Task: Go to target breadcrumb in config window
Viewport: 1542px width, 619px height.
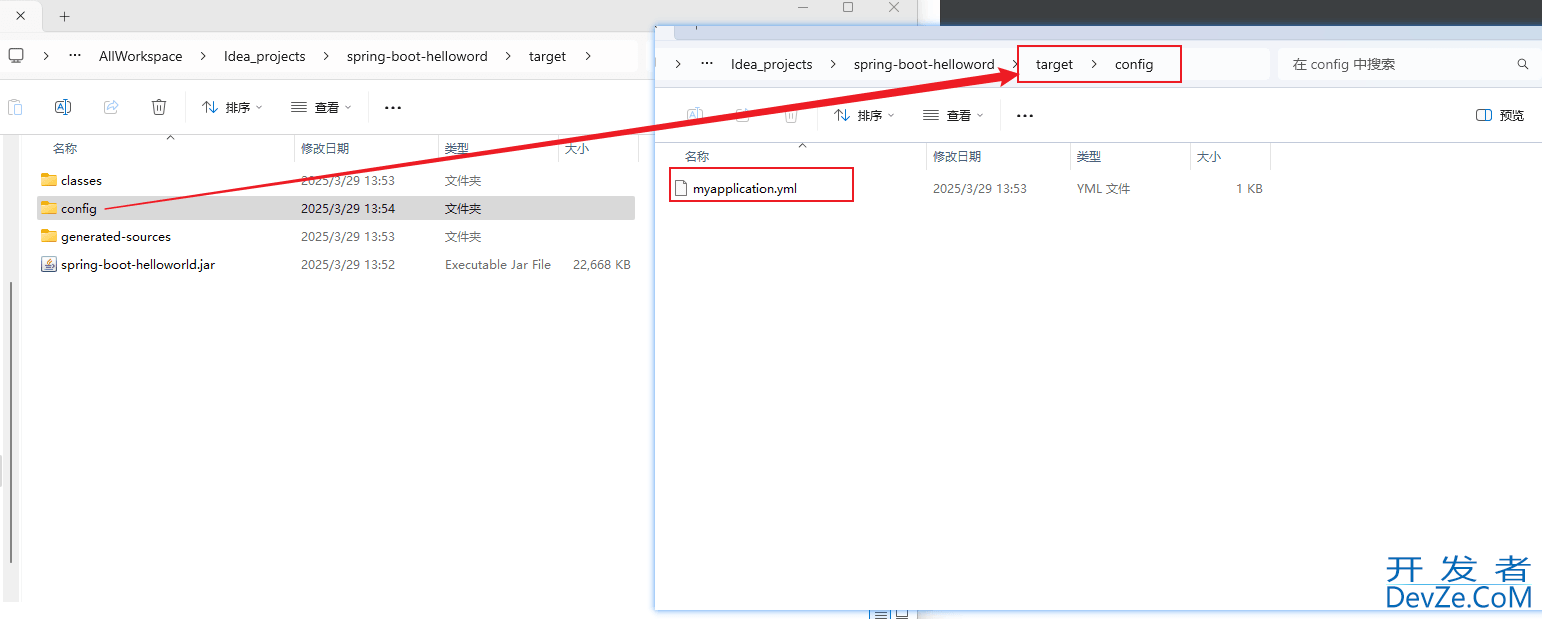Action: click(x=1054, y=64)
